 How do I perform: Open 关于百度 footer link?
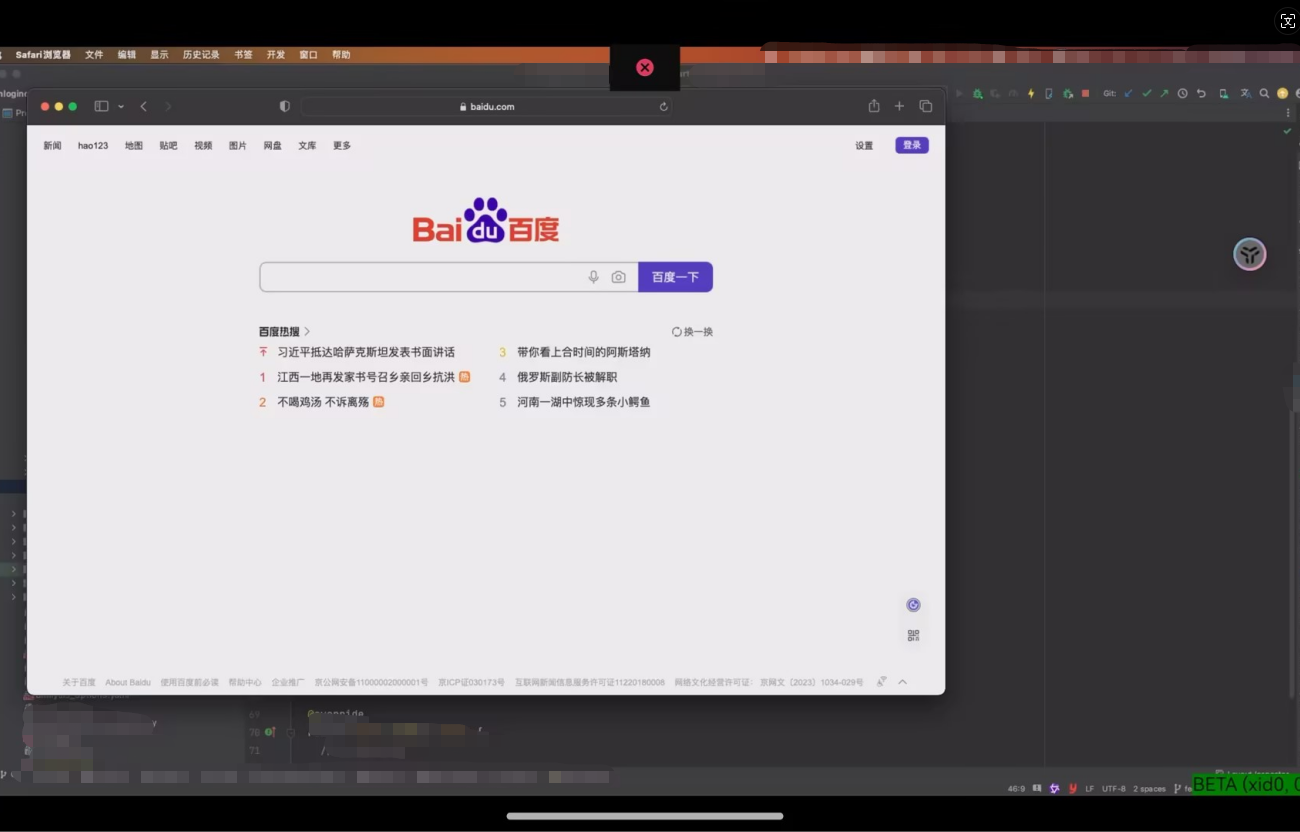pos(79,682)
